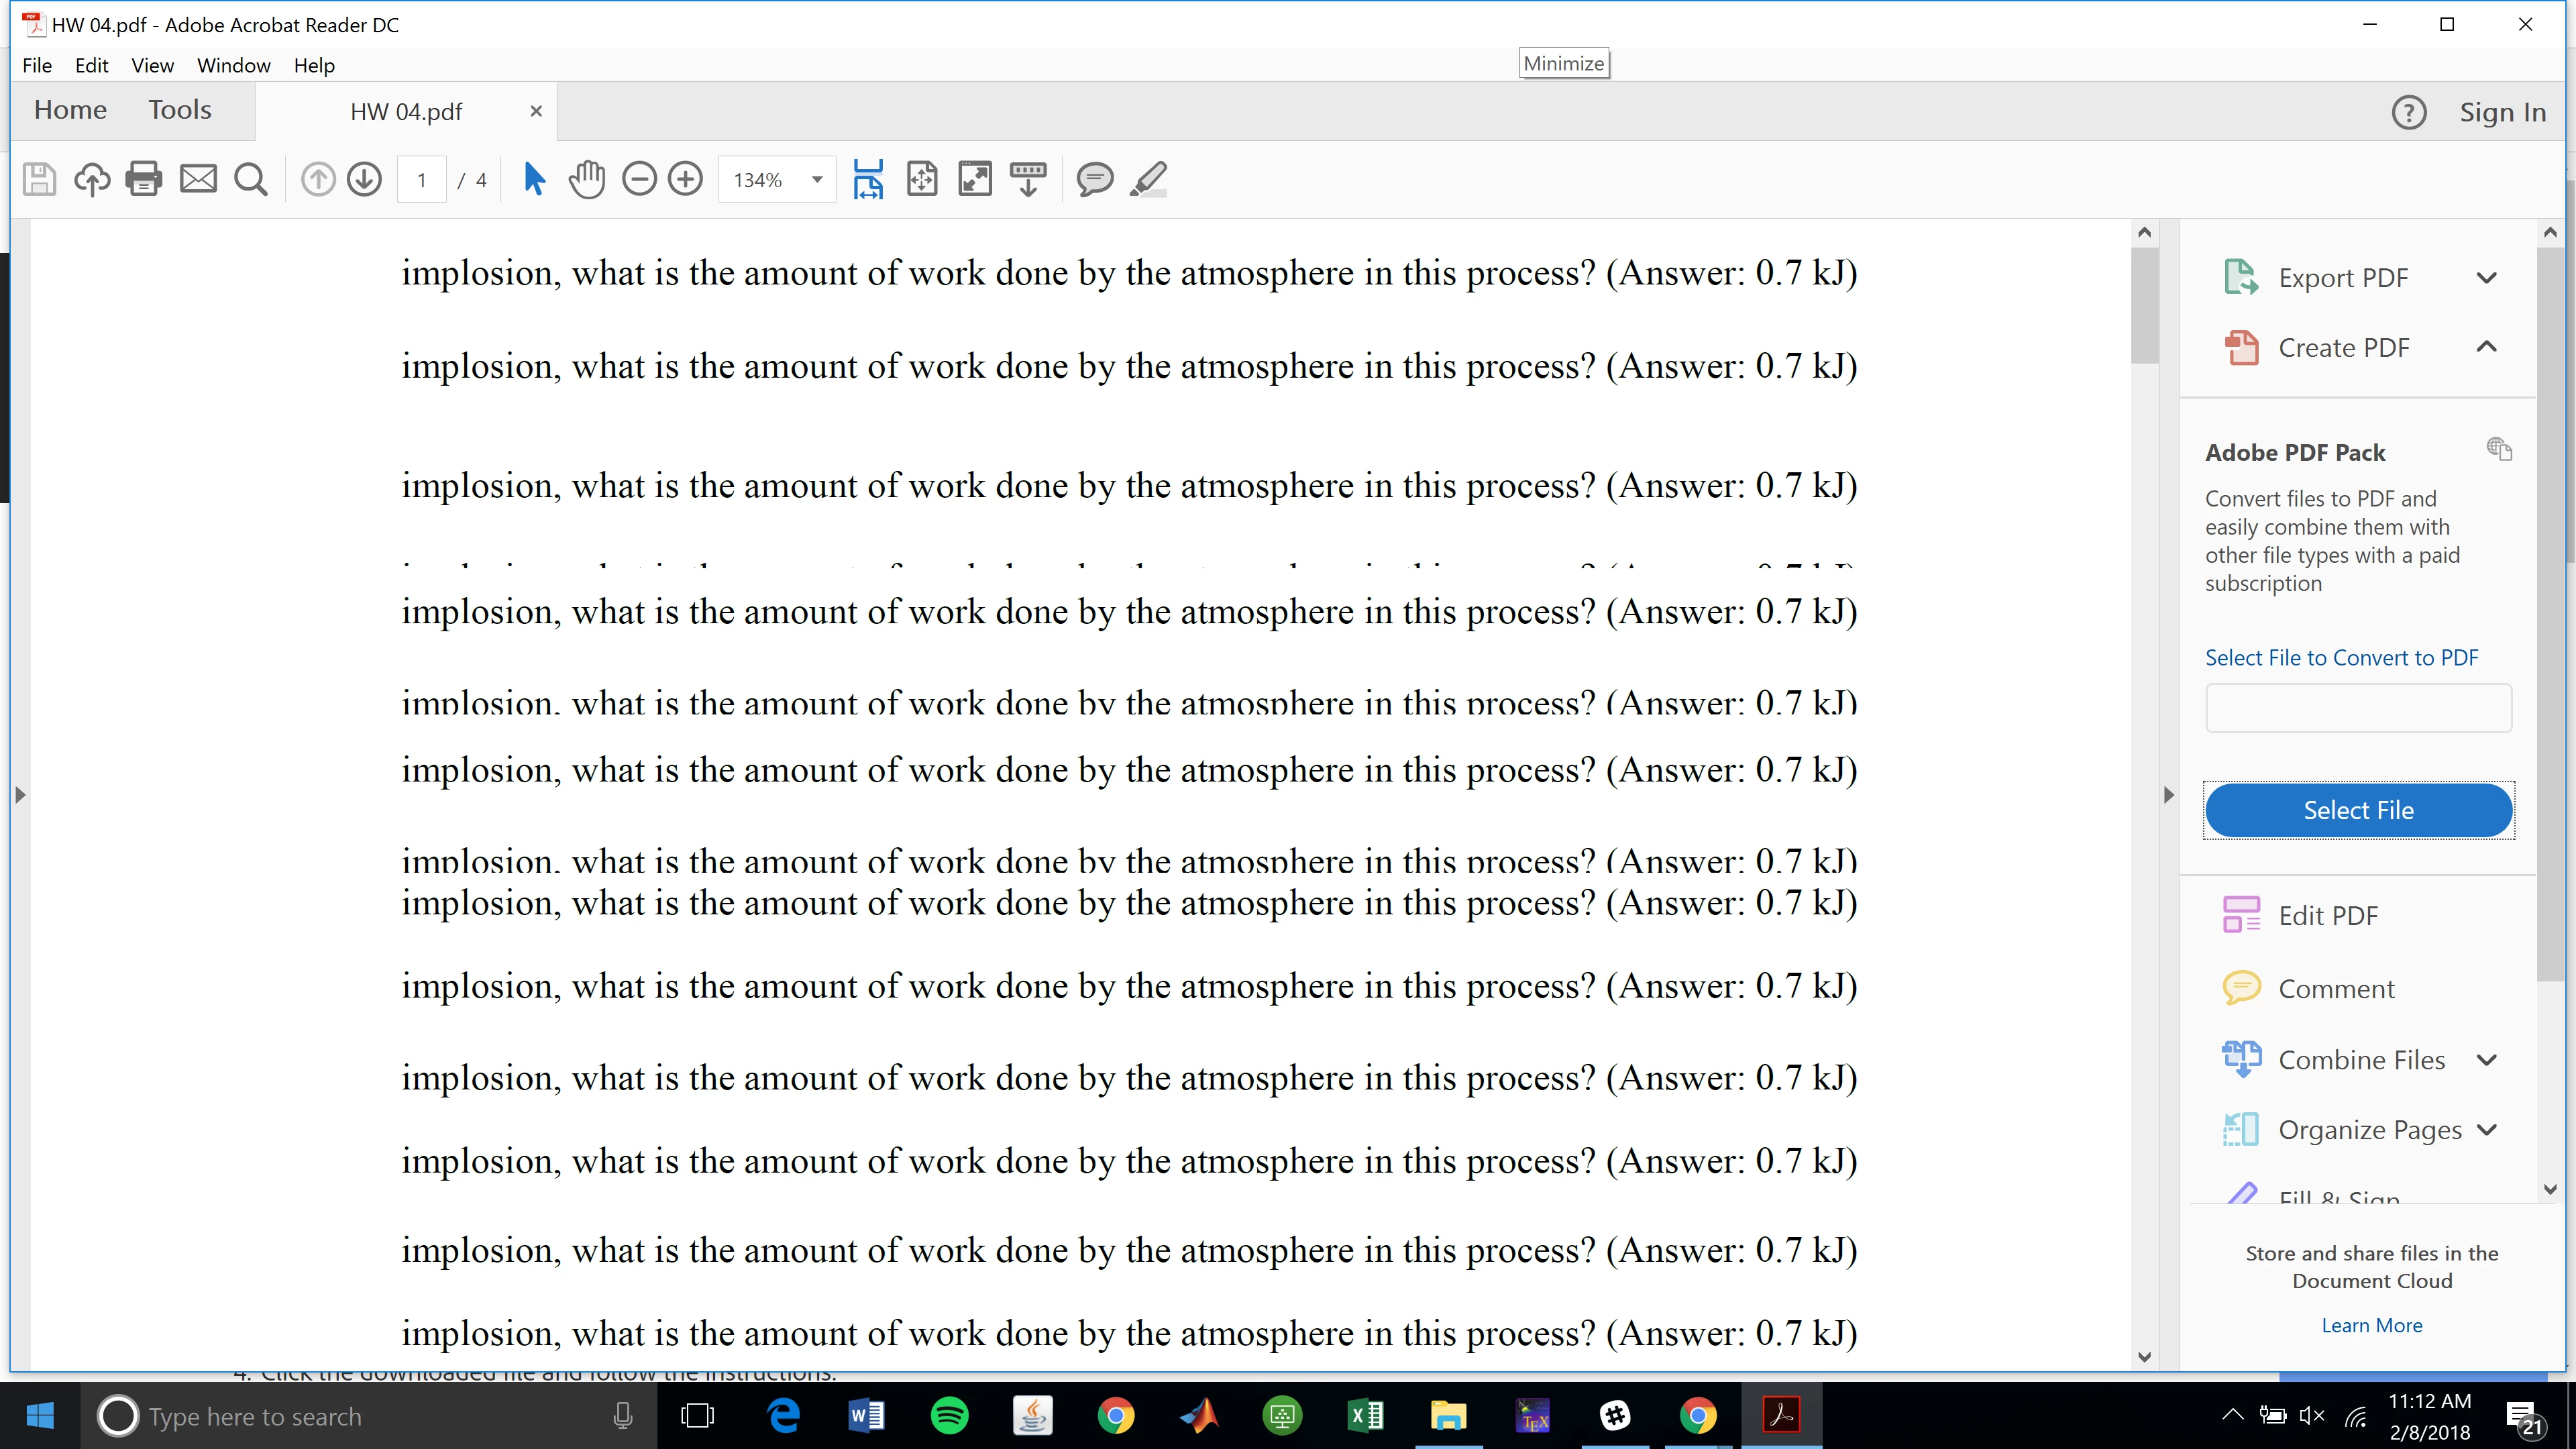Follow the Learn More link
2576x1449 pixels.
tap(2371, 1325)
